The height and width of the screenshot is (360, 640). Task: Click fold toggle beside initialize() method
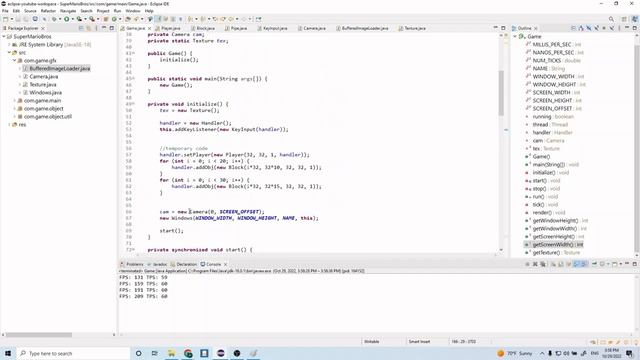pyautogui.click(x=133, y=104)
